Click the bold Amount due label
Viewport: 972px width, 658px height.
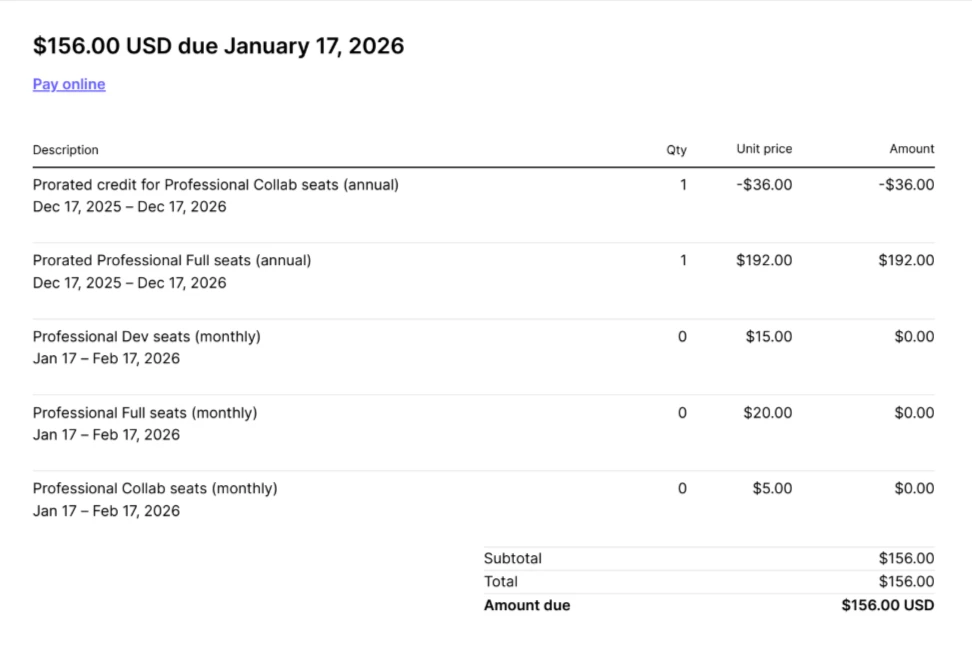click(x=527, y=605)
